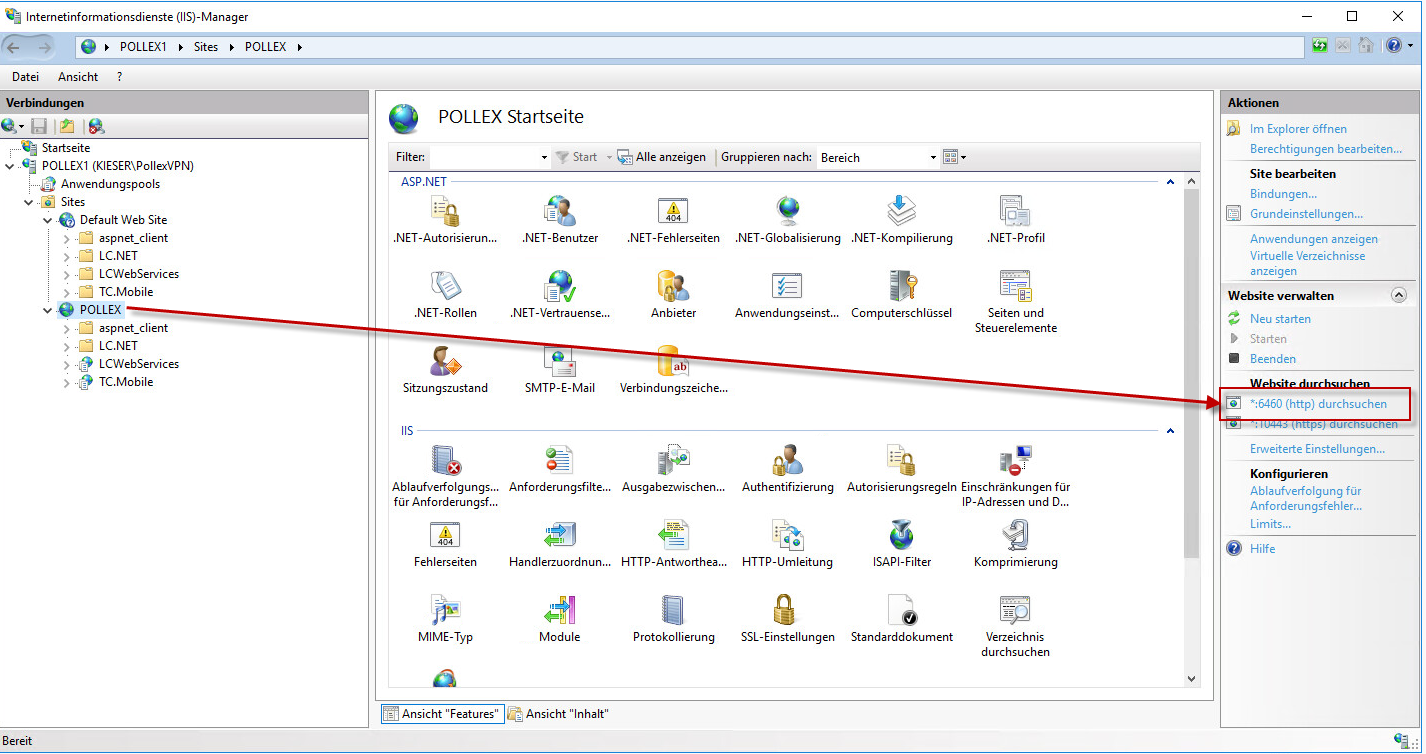Open the .NET-Fehlerseiten icon

coord(673,211)
